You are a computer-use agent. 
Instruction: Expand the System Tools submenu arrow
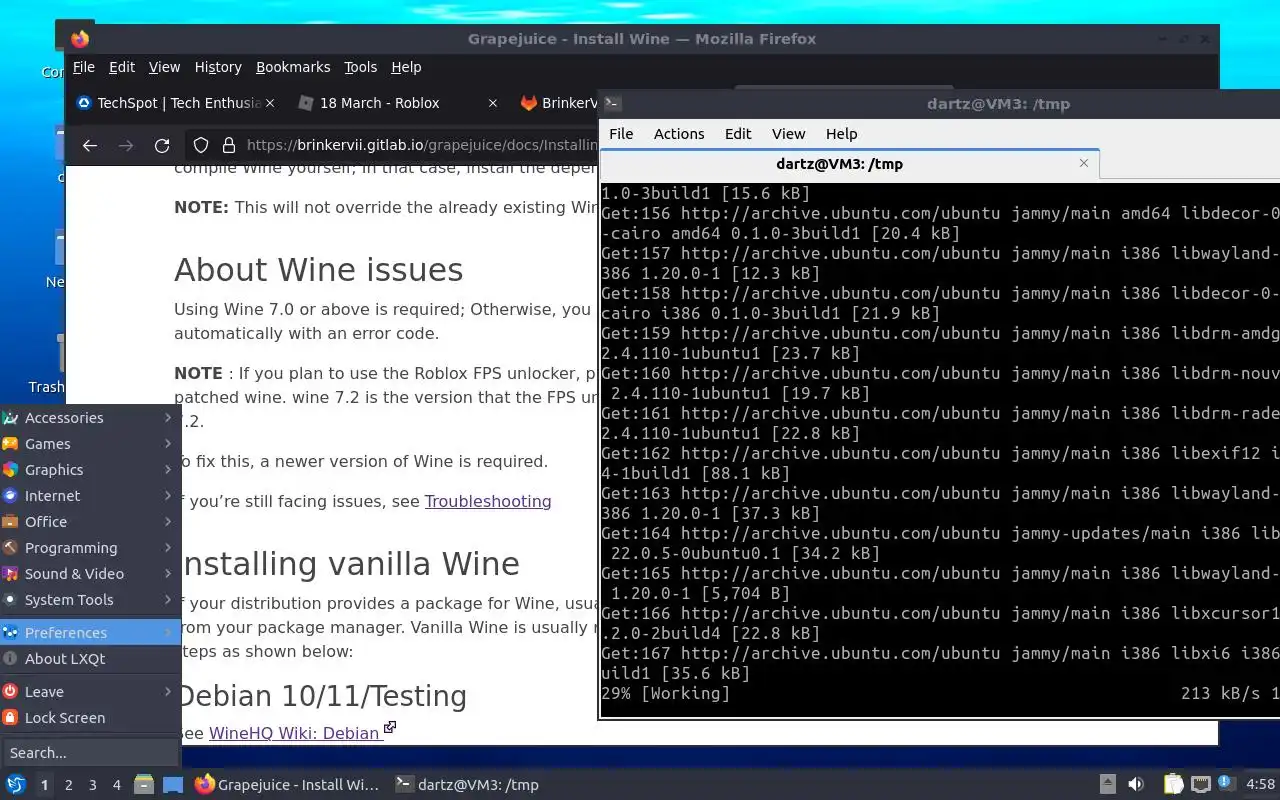pos(168,600)
